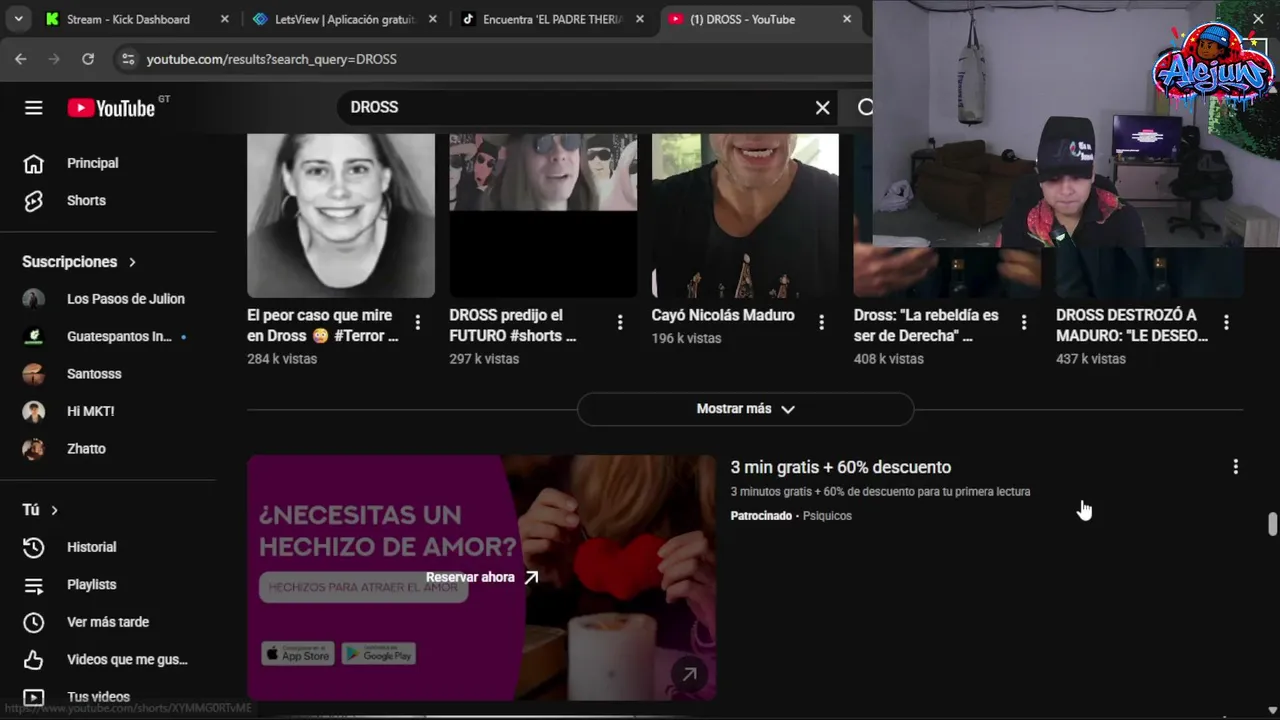Screen dimensions: 1280x720
Task: Open 'Cayó Nicolás Maduro' short thumbnail
Action: tap(745, 215)
